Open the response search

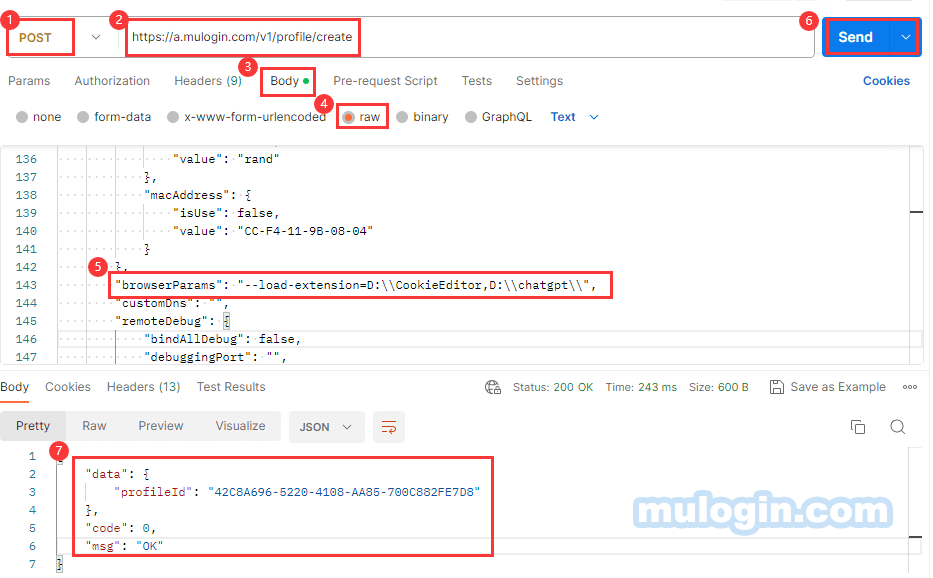pyautogui.click(x=897, y=426)
